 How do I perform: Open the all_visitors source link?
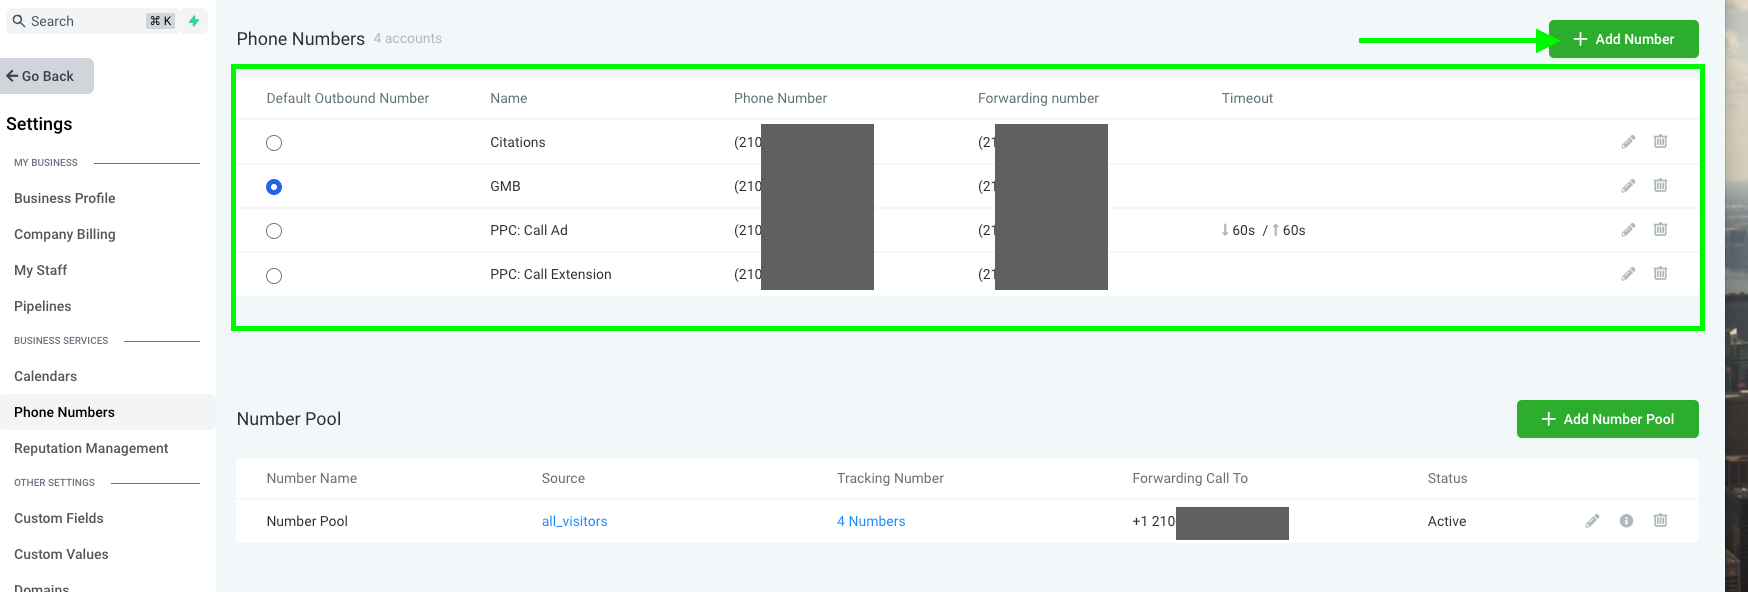(574, 521)
